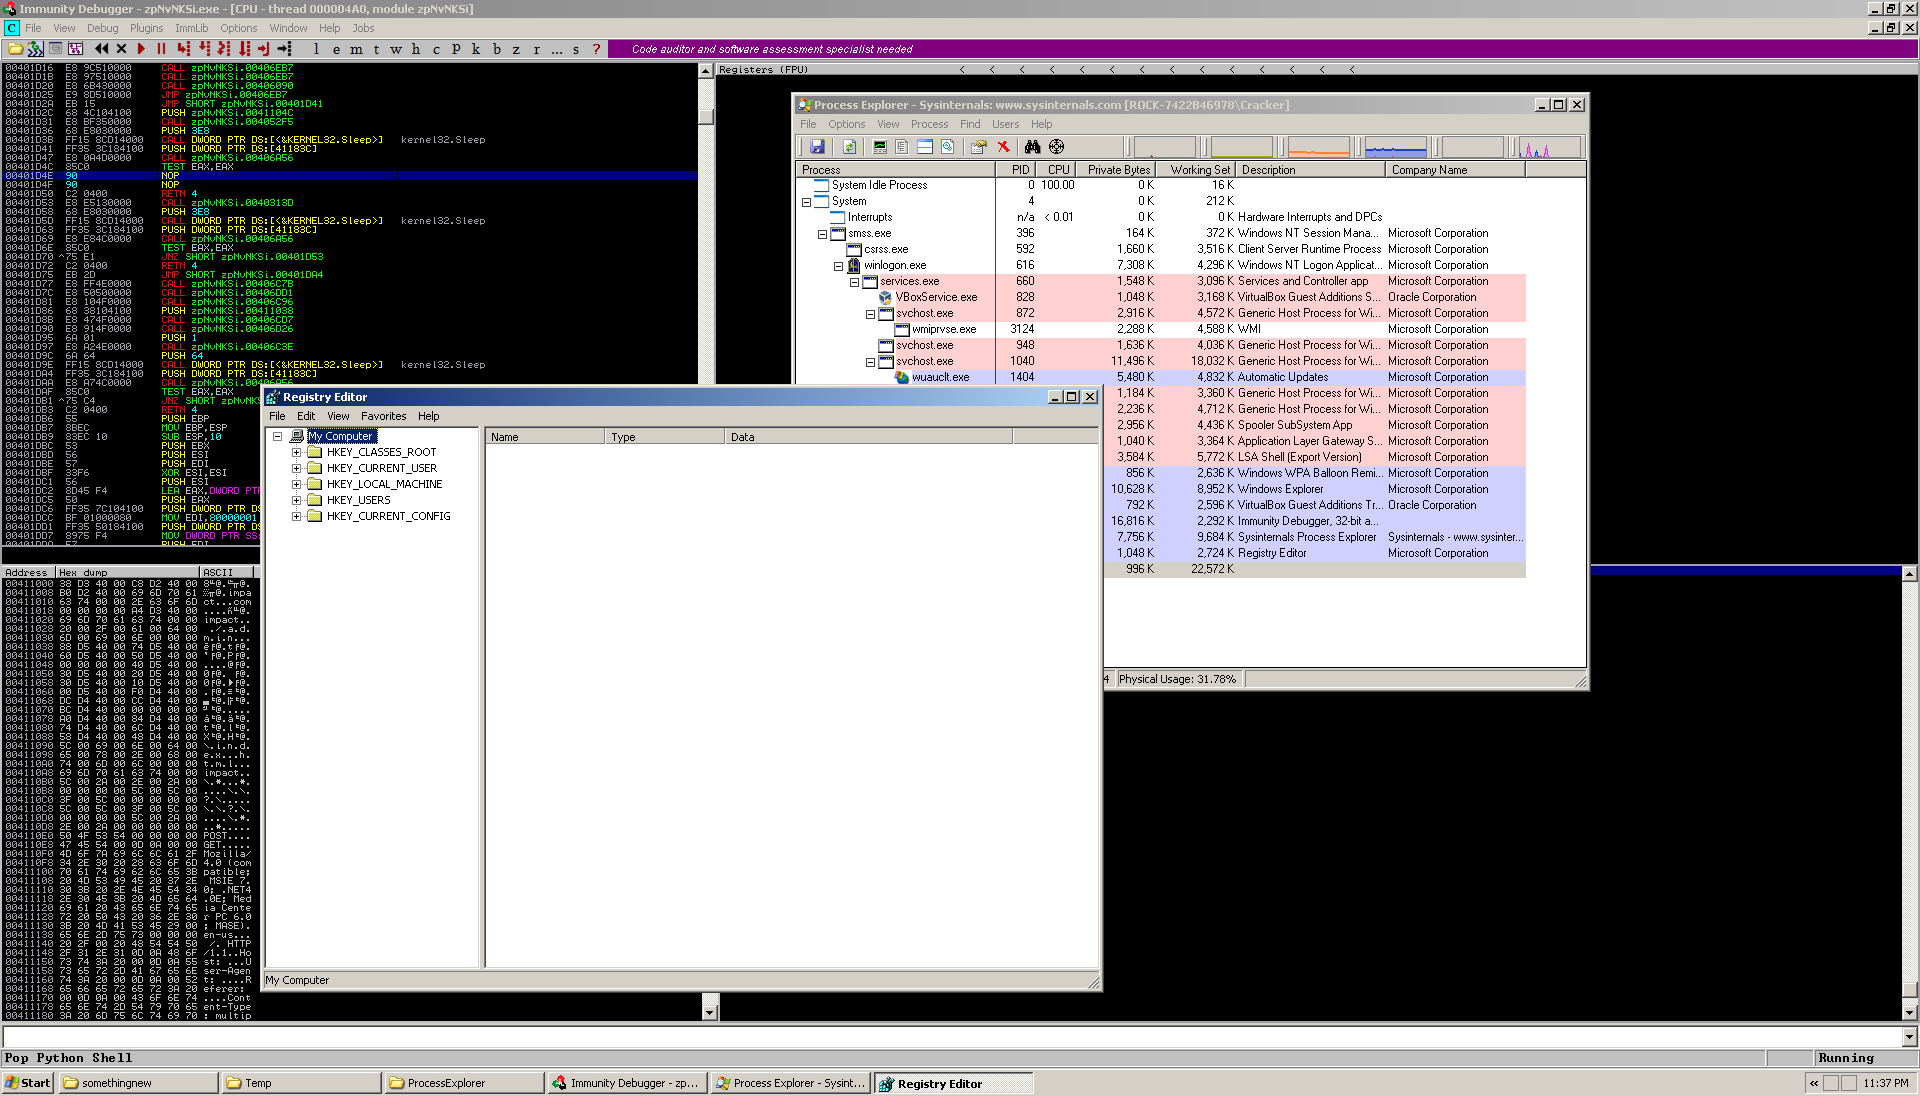Sort by the PID column header
The width and height of the screenshot is (1920, 1096).
tap(1016, 170)
